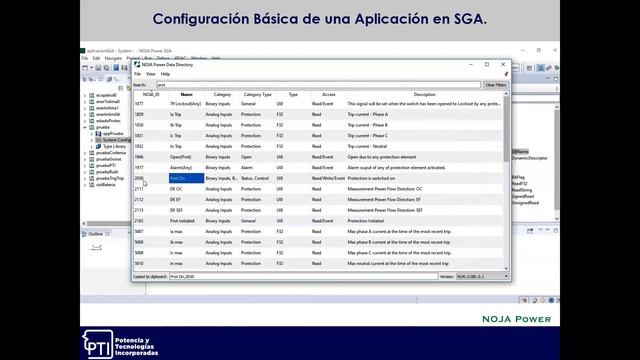Sort by the Name column header
This screenshot has width=640, height=360.
[x=186, y=94]
